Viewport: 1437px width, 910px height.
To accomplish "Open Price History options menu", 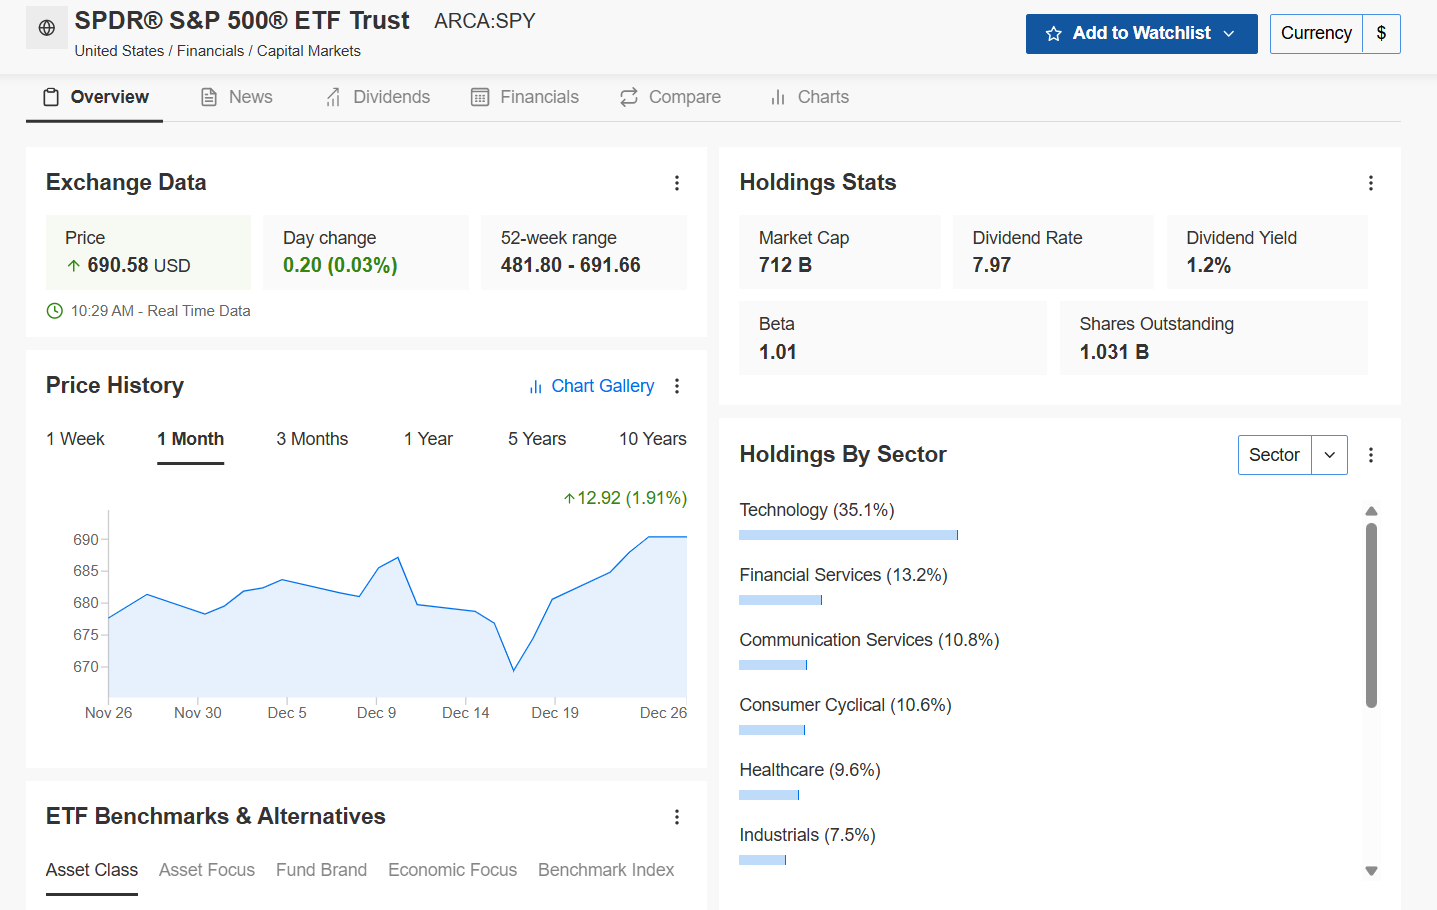I will (677, 386).
